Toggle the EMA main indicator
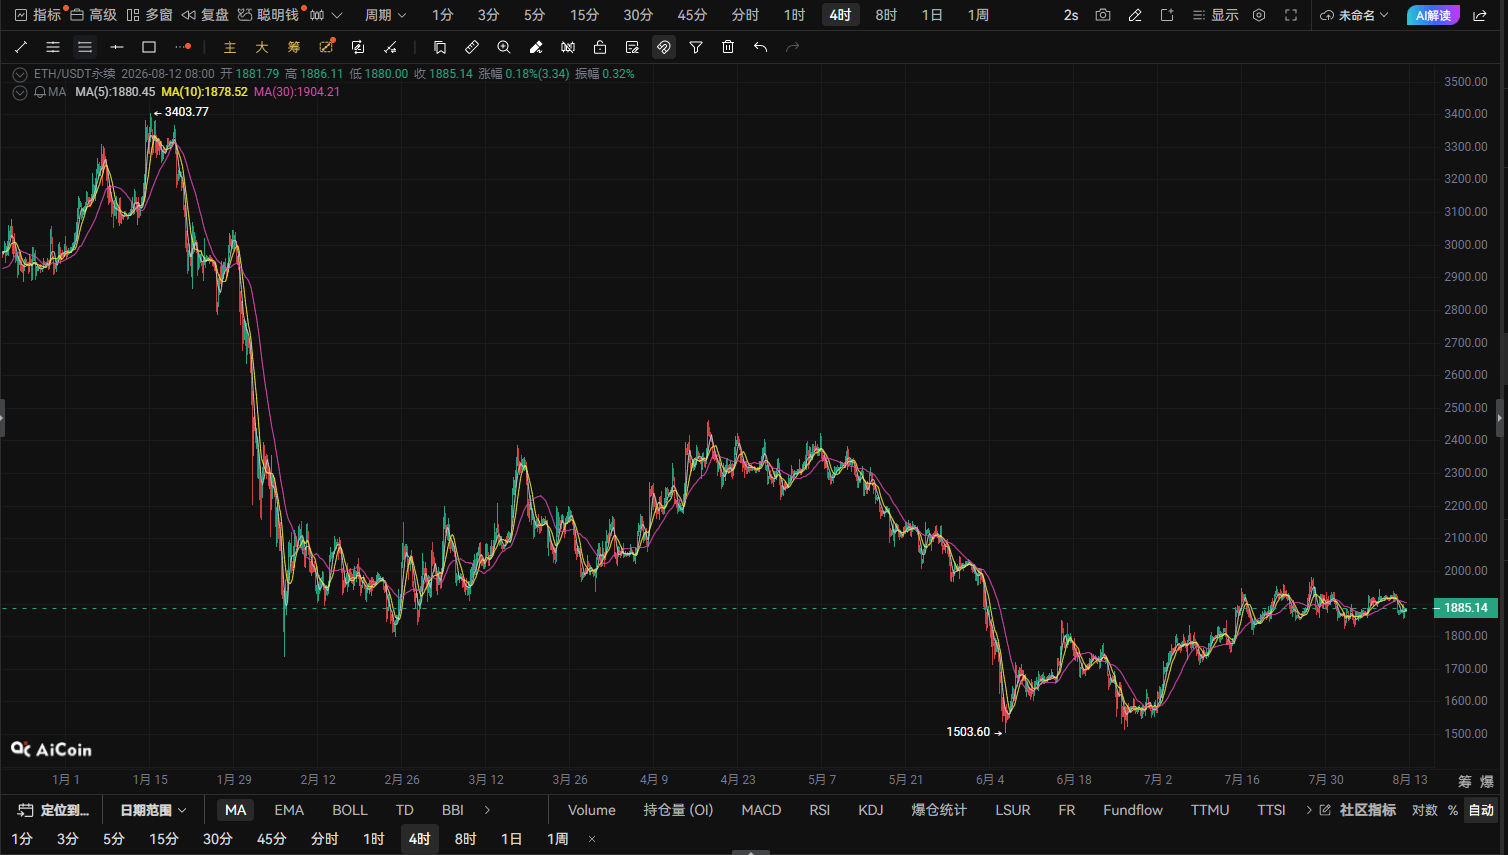 click(289, 810)
